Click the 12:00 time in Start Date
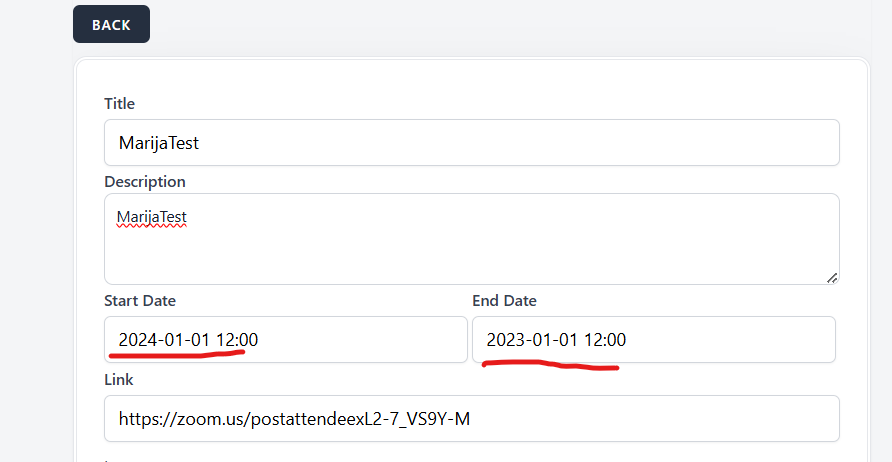The image size is (892, 462). click(x=236, y=340)
